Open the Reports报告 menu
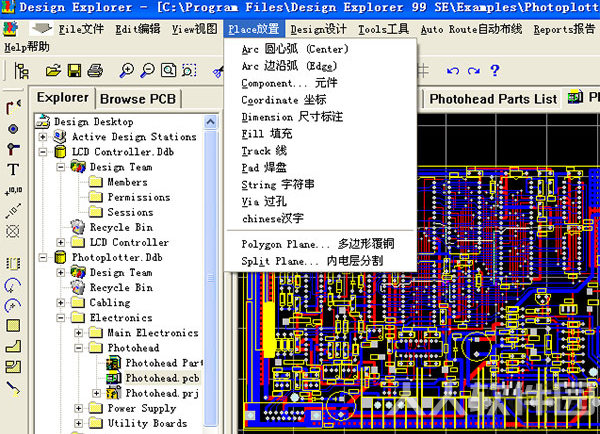 tap(564, 29)
